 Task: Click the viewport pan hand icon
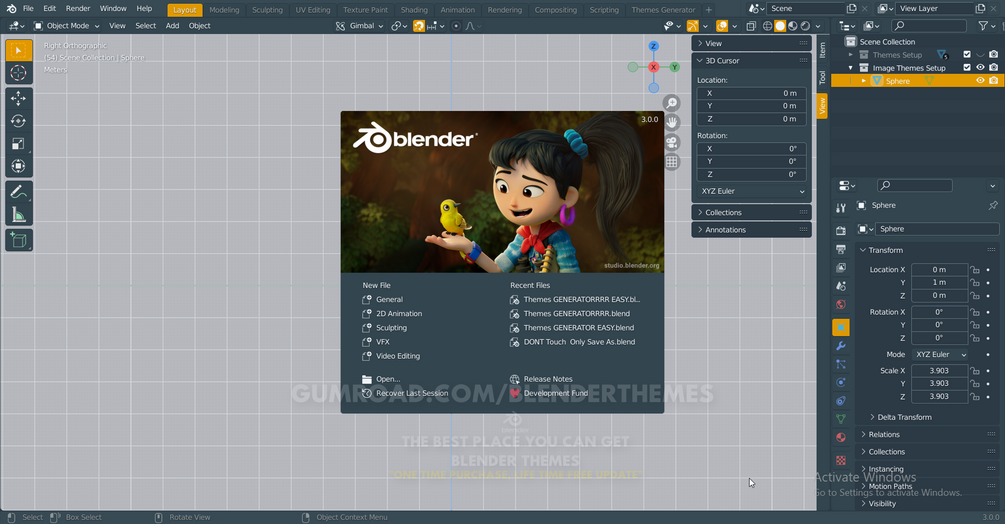click(x=671, y=122)
